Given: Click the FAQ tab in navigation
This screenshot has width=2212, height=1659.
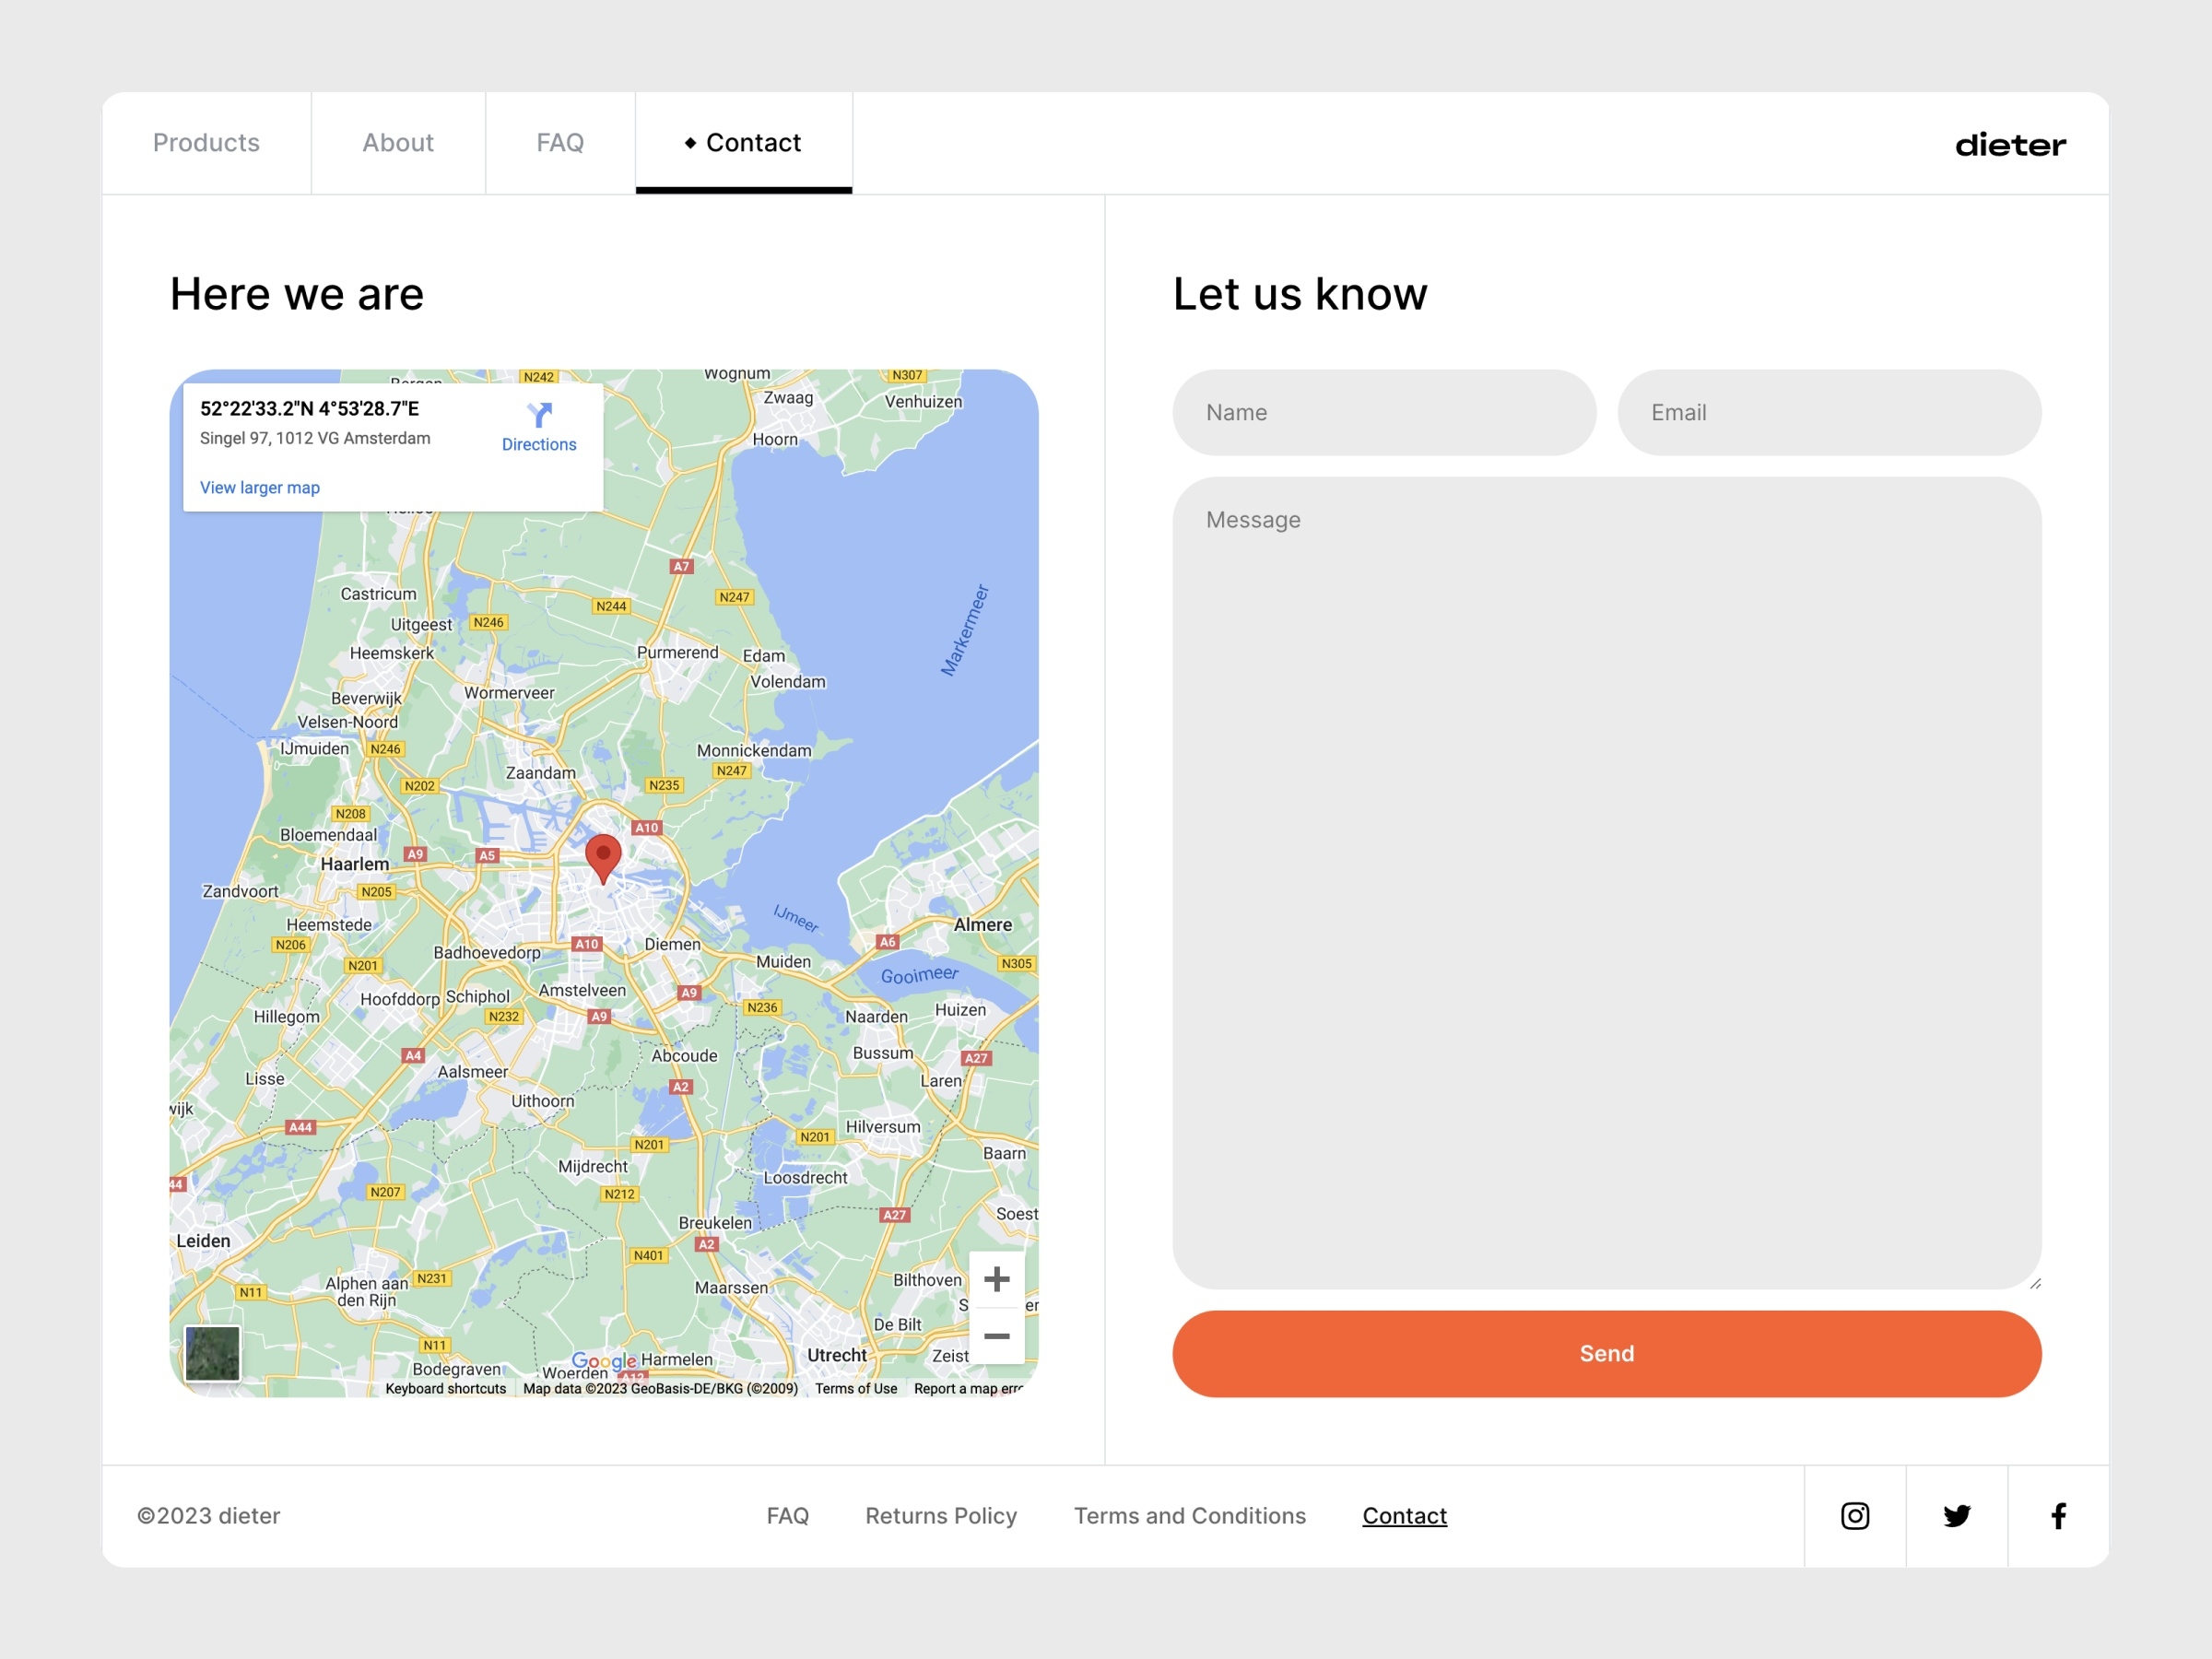Looking at the screenshot, I should 559,143.
